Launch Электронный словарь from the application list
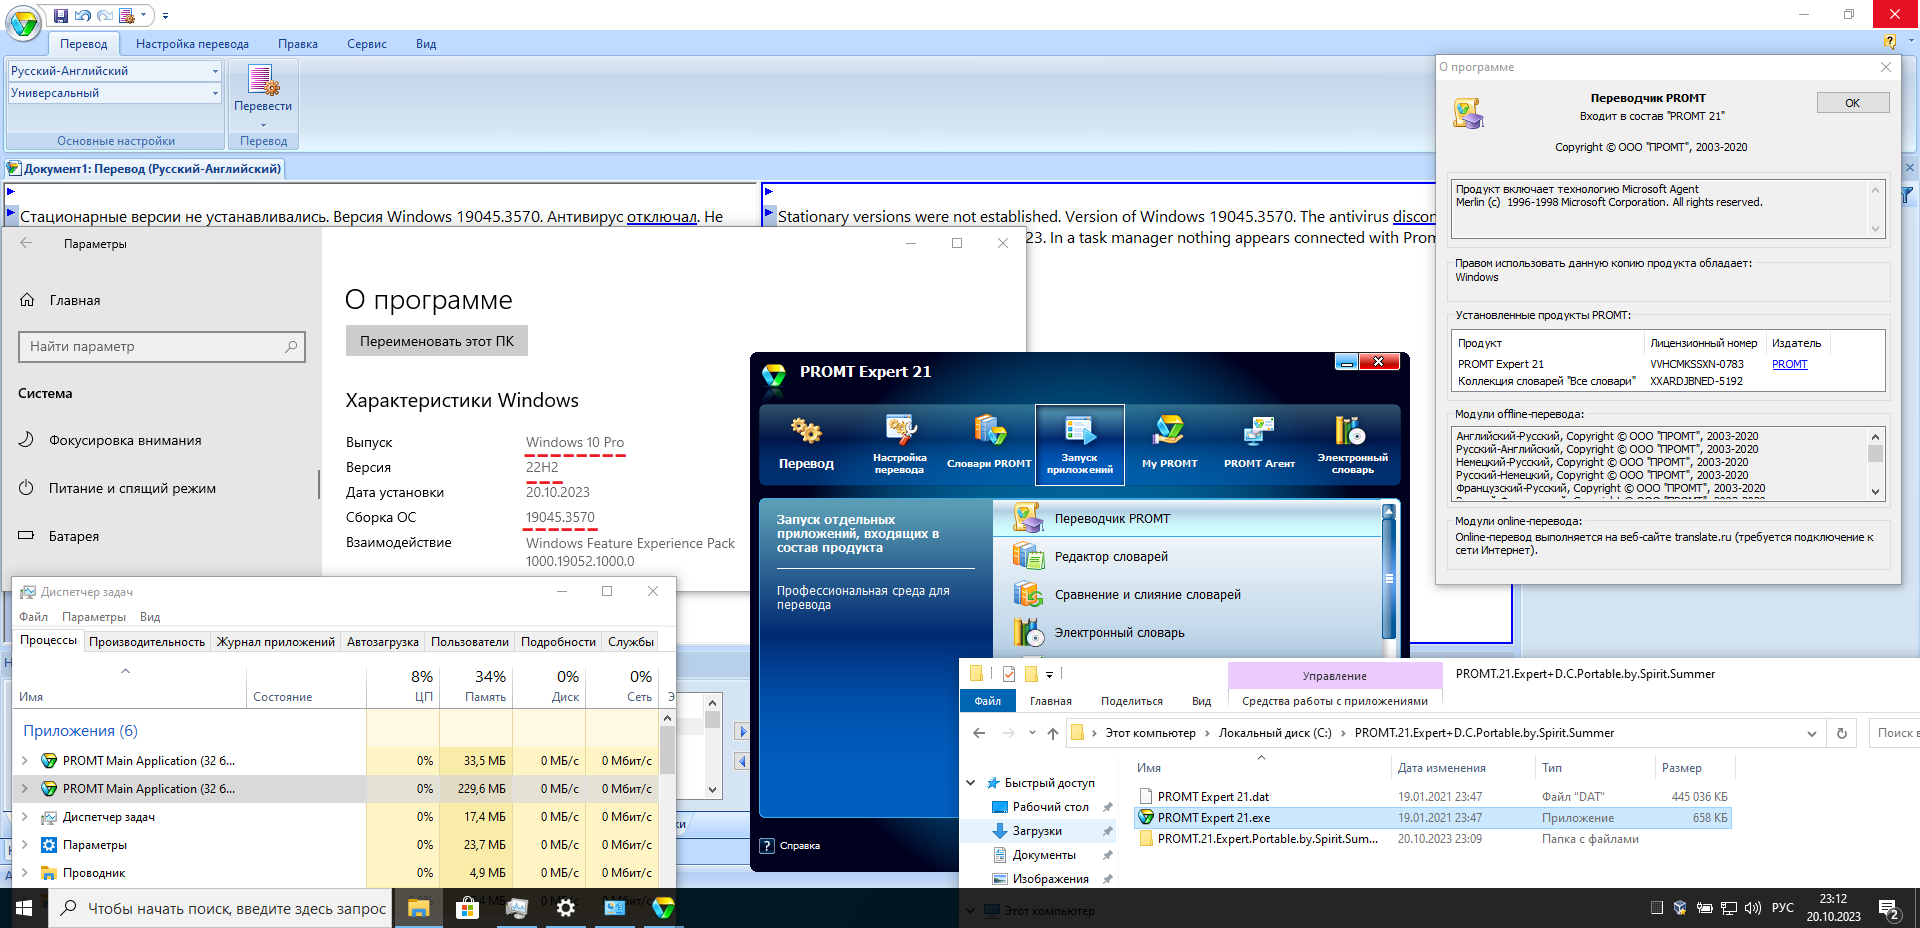The image size is (1920, 928). point(1188,632)
